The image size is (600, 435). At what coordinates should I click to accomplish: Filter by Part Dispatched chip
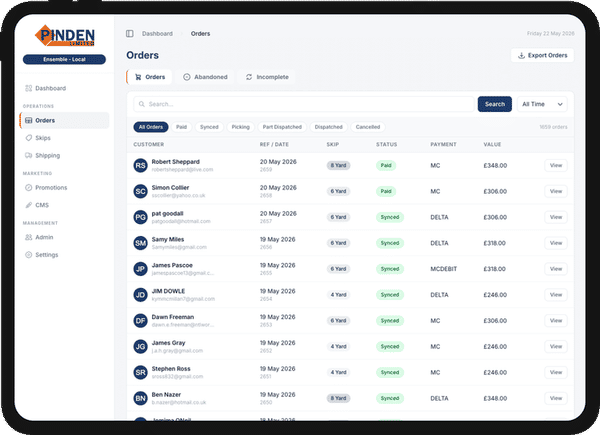[282, 127]
